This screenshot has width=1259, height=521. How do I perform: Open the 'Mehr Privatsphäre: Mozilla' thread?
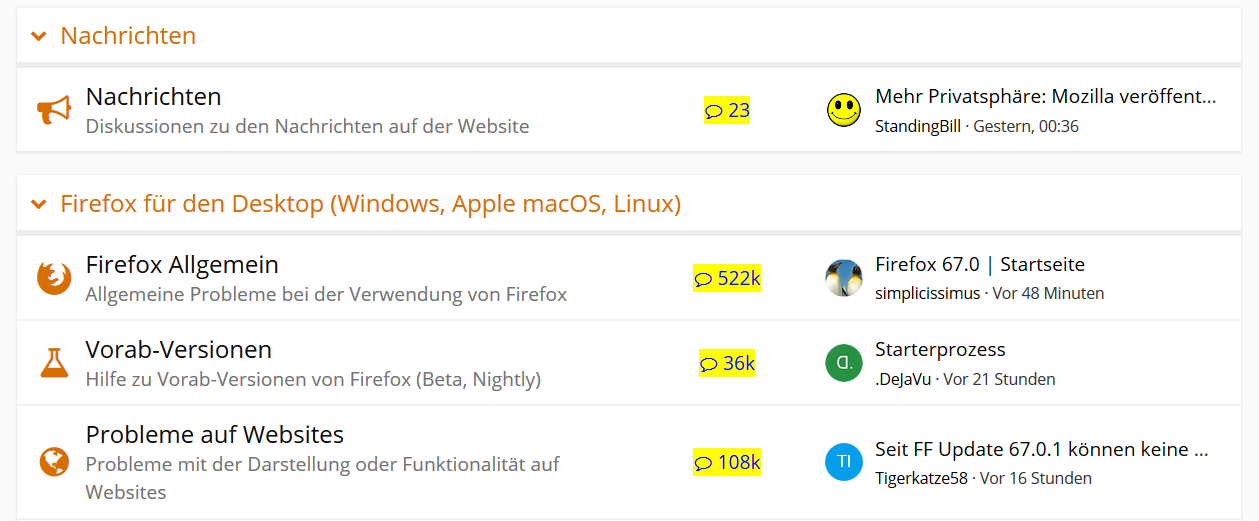(x=1045, y=97)
